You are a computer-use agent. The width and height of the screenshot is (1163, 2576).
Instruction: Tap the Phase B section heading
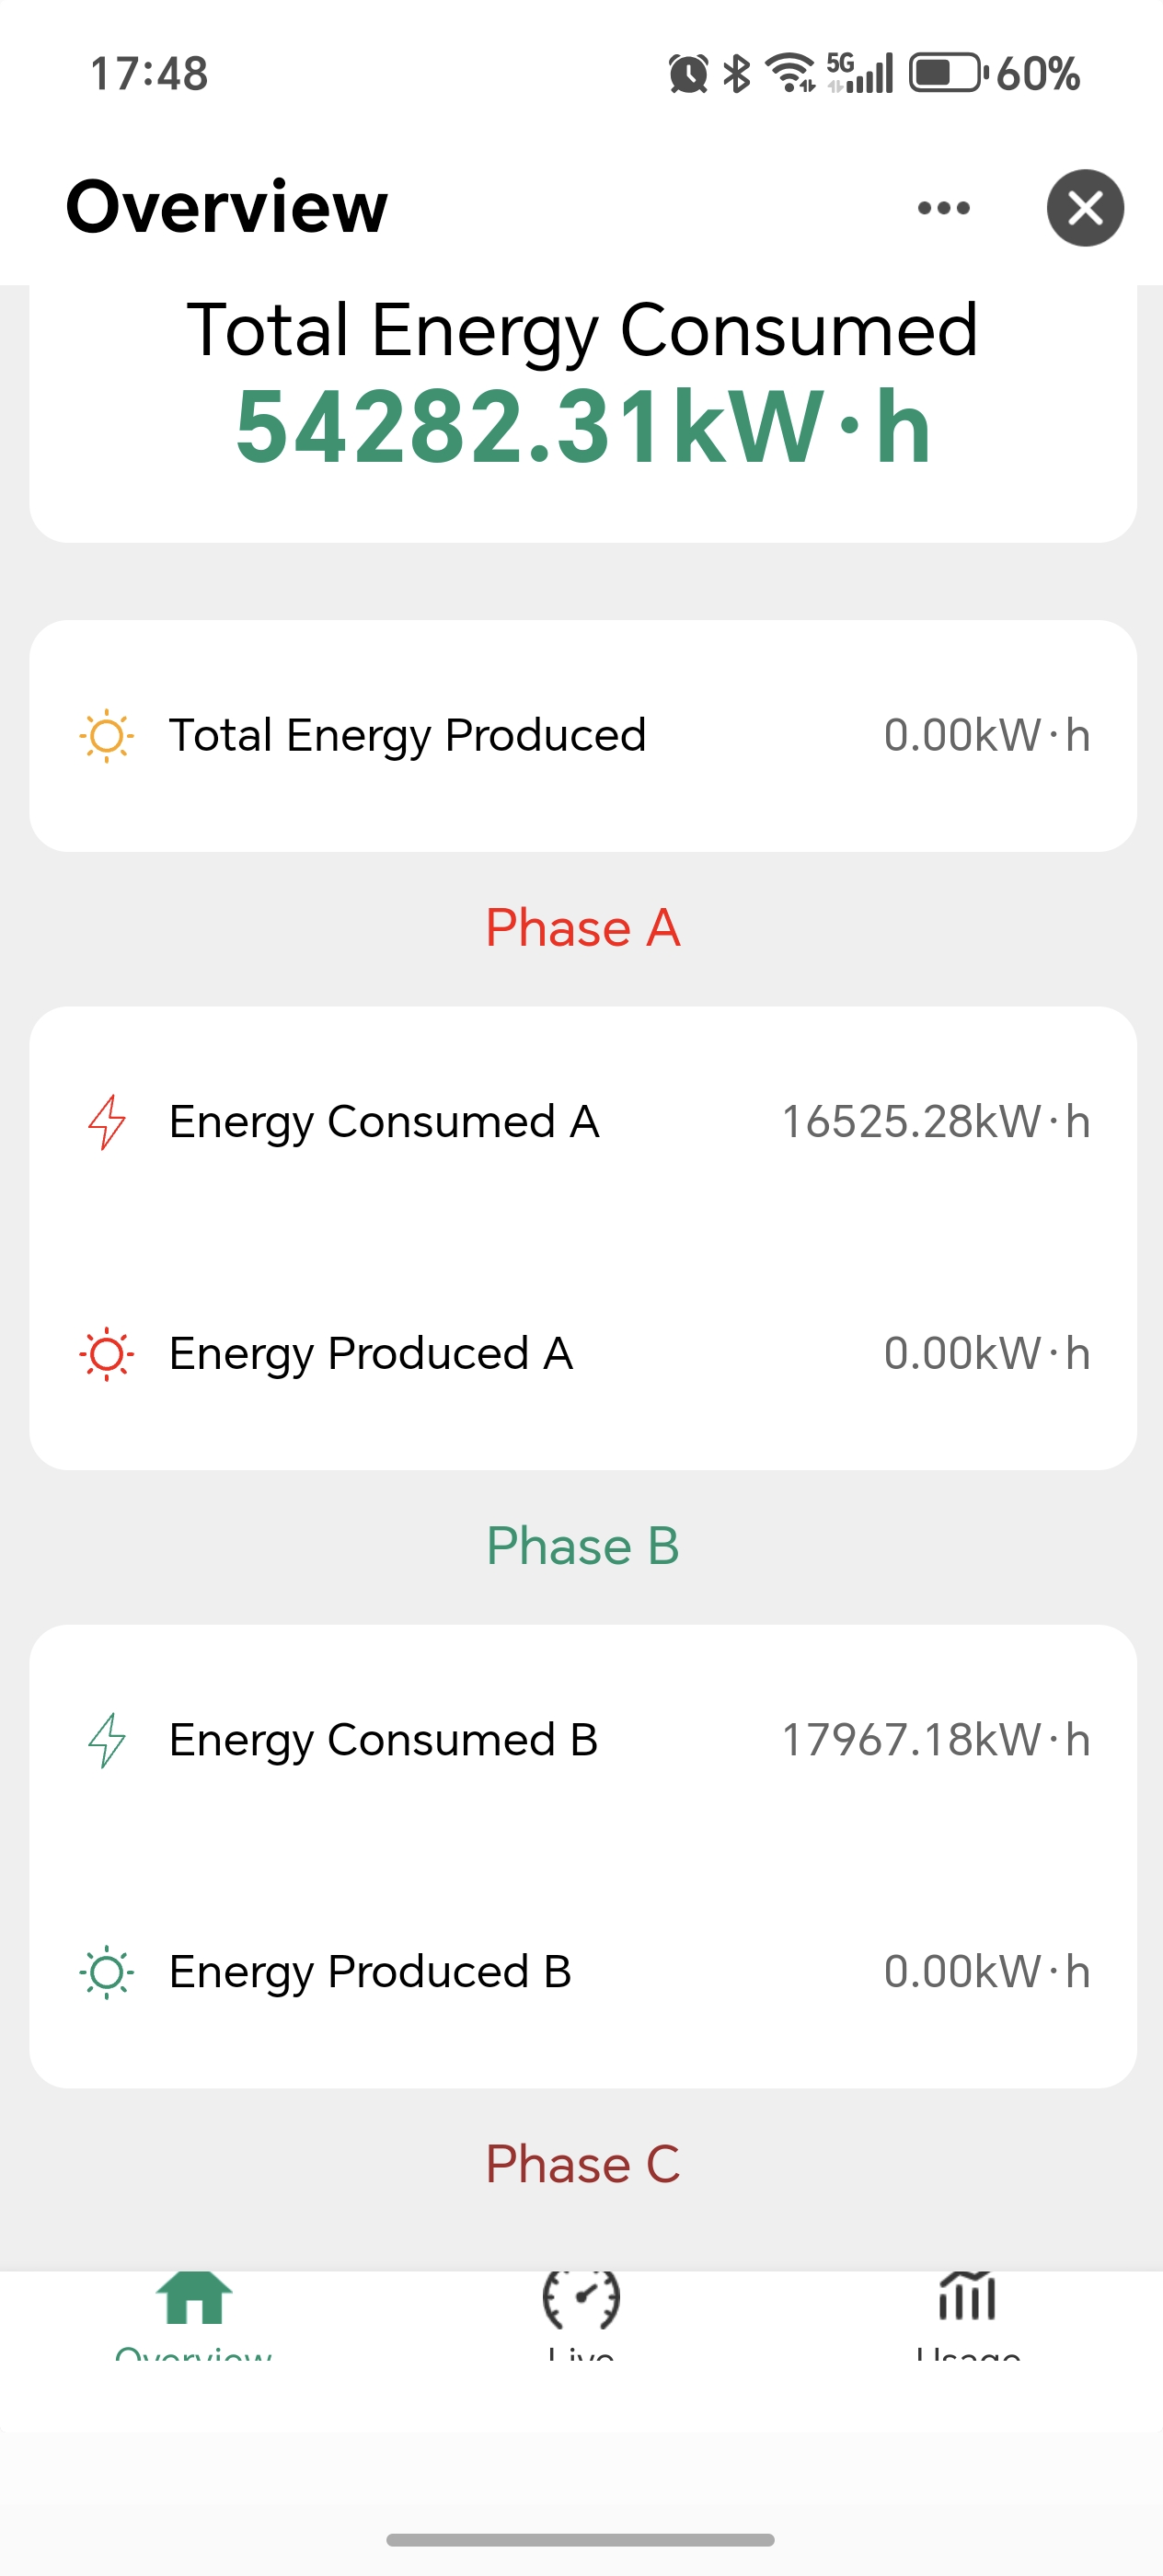(x=583, y=1546)
